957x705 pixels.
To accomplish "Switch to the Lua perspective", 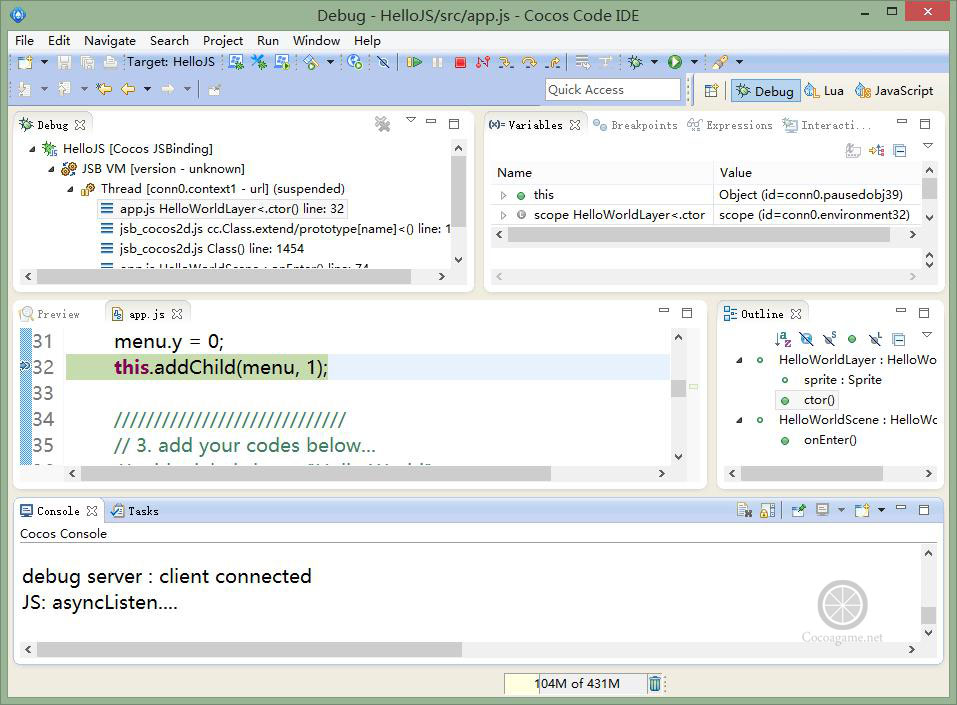I will pos(823,91).
